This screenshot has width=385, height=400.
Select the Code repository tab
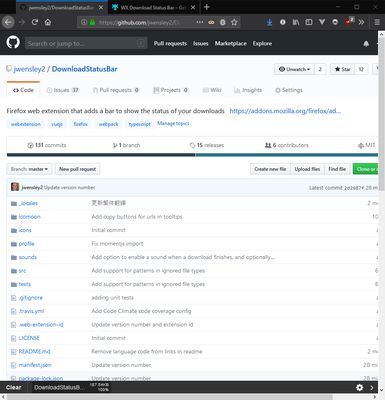pos(23,90)
